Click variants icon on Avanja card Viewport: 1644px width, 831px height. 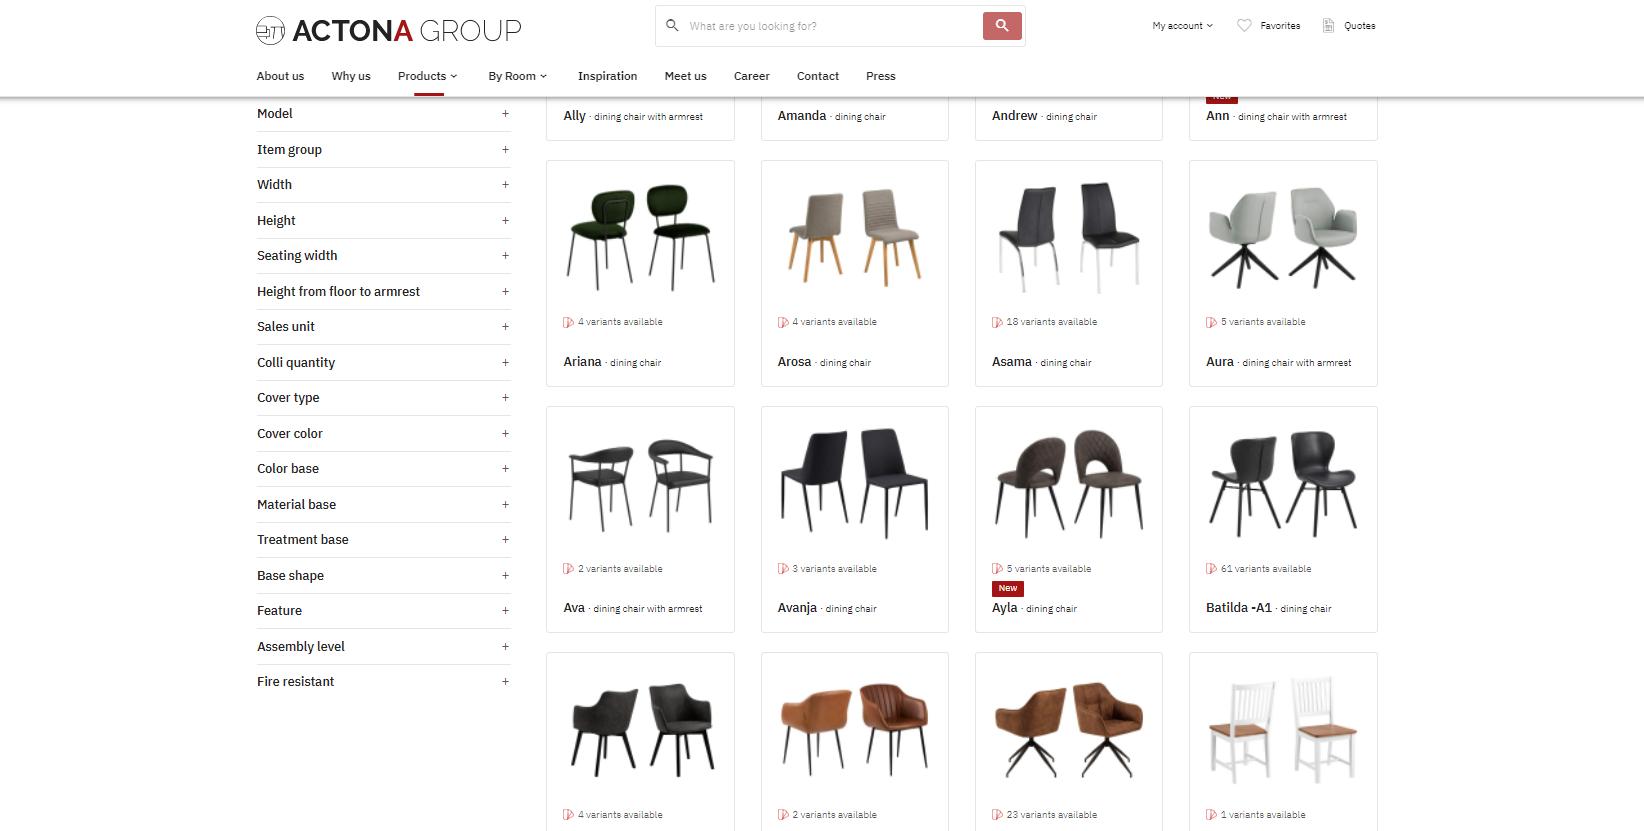[x=783, y=569]
